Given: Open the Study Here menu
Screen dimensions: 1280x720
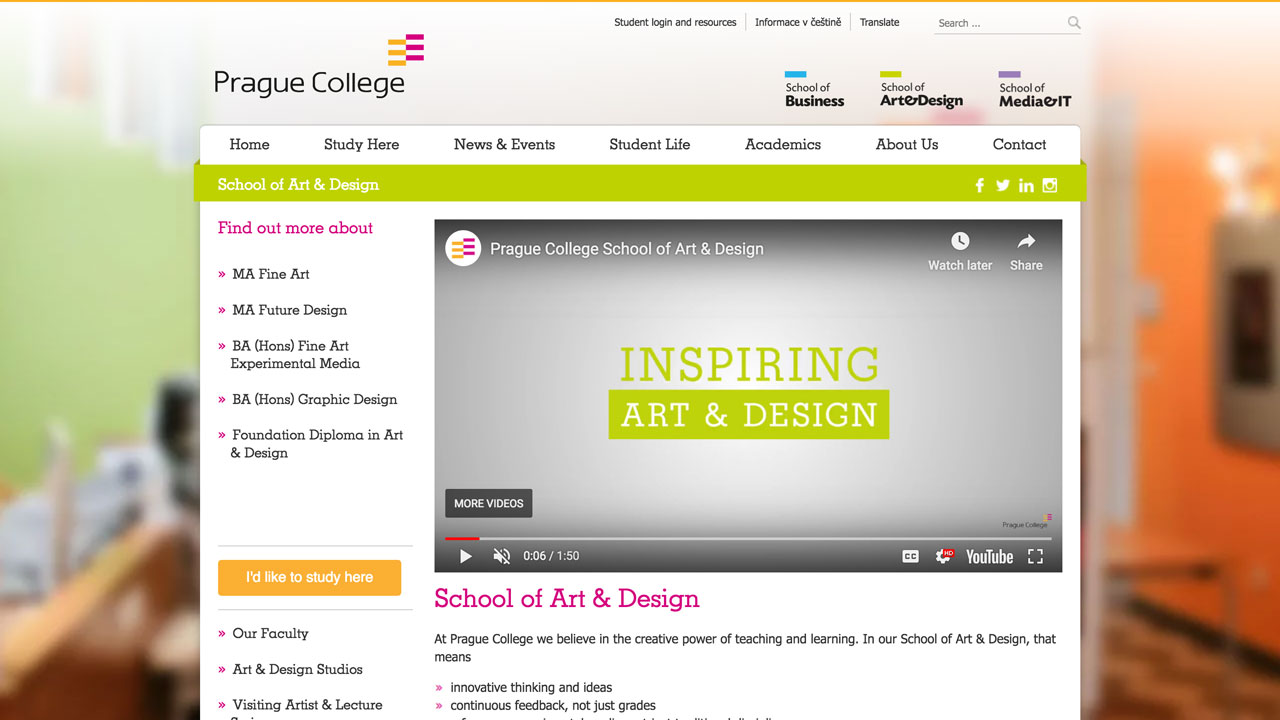Looking at the screenshot, I should tap(361, 144).
